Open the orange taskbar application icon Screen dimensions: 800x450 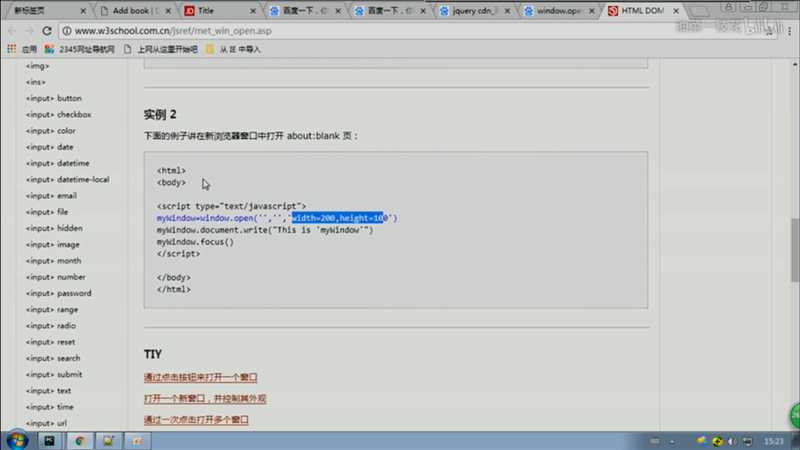pos(137,441)
